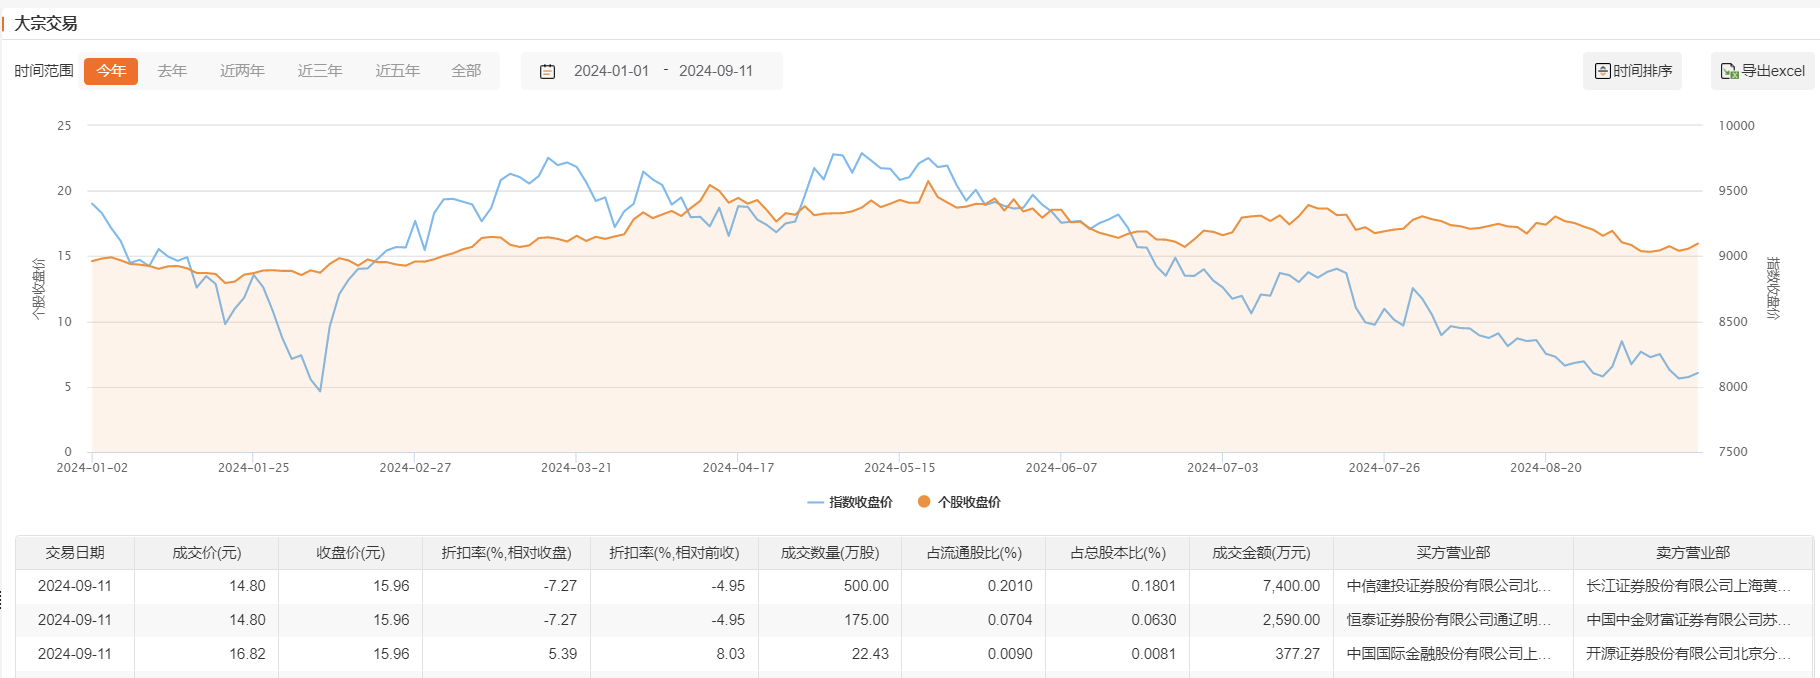
Task: Click the 导出excel export icon
Action: point(1728,71)
